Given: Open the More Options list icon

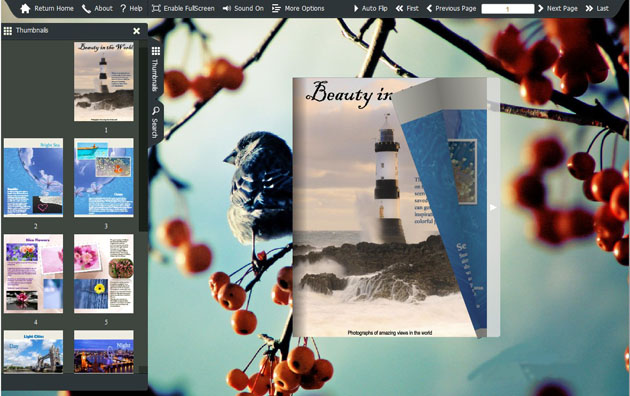Looking at the screenshot, I should pos(276,8).
